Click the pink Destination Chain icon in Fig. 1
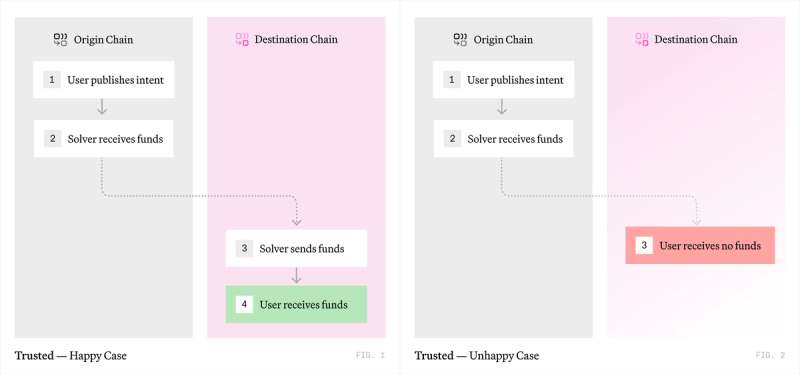 coord(242,40)
